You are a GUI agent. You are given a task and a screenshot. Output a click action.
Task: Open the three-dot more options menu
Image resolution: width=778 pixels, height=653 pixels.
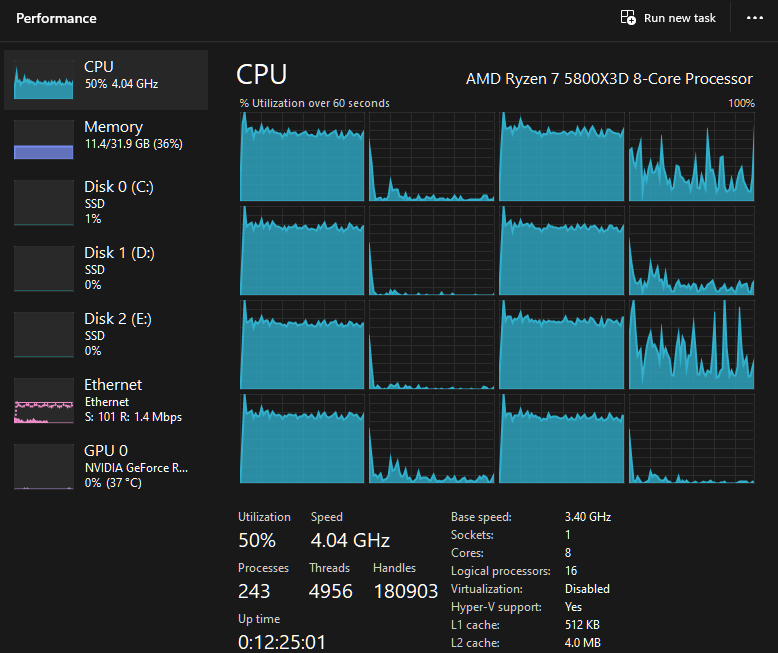point(754,18)
